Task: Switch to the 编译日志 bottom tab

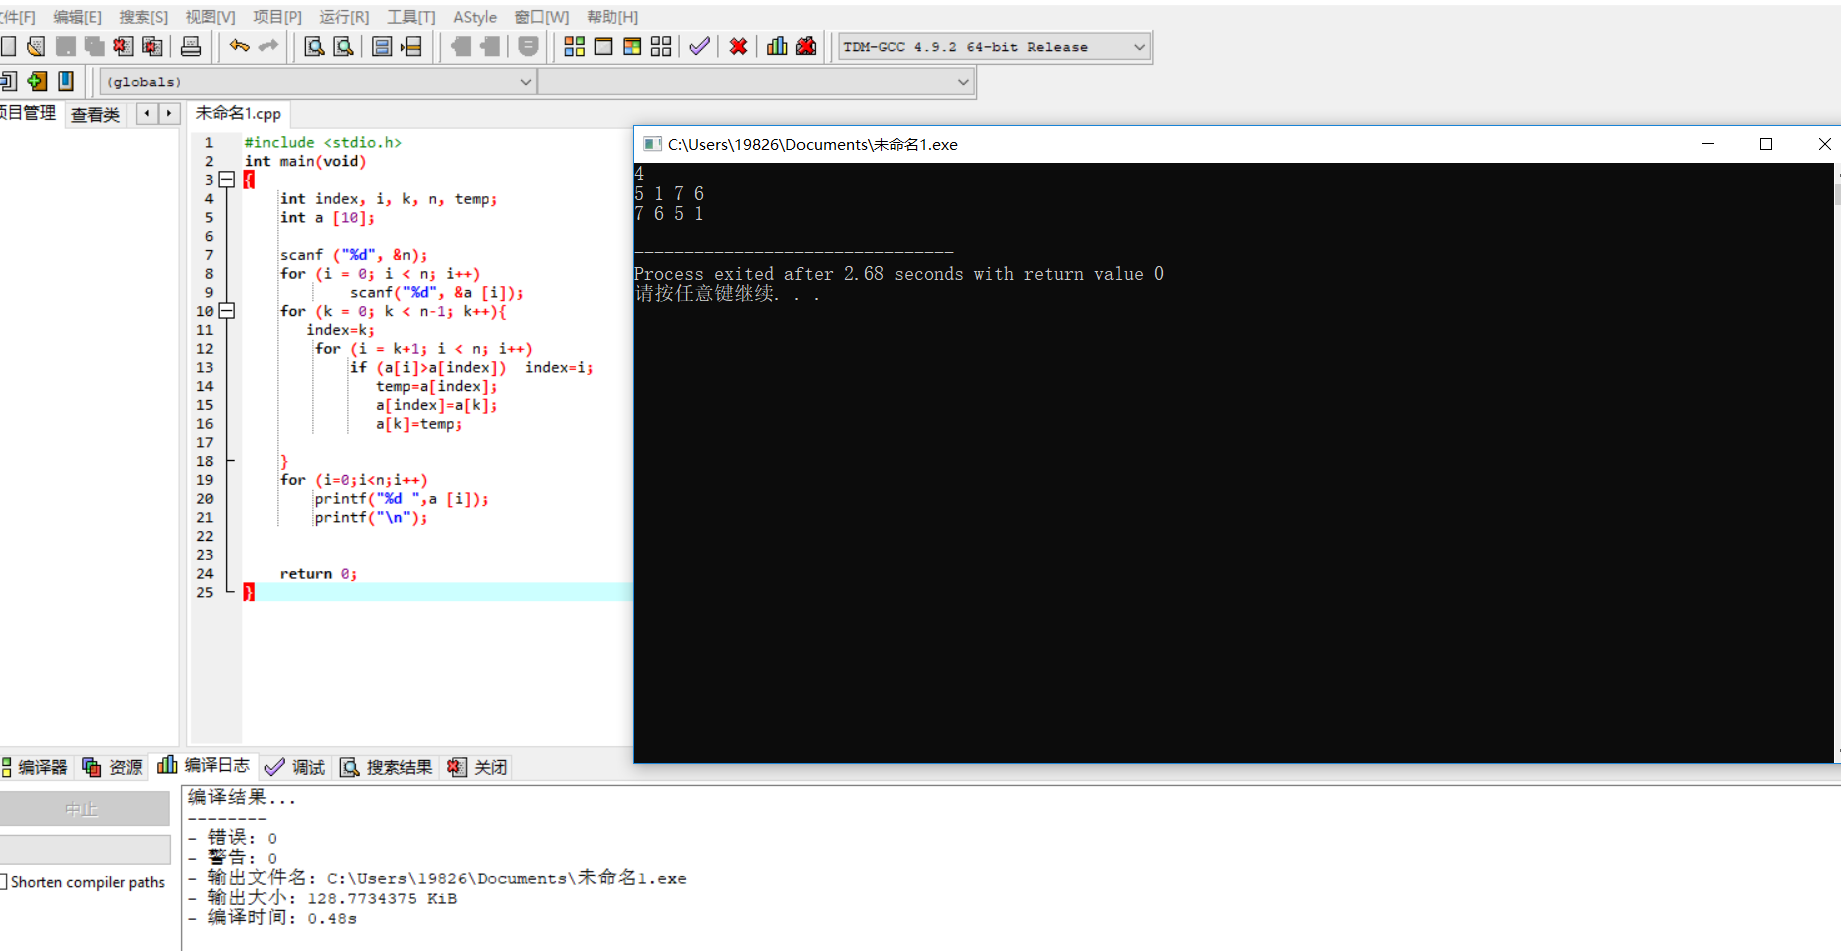Action: (203, 765)
